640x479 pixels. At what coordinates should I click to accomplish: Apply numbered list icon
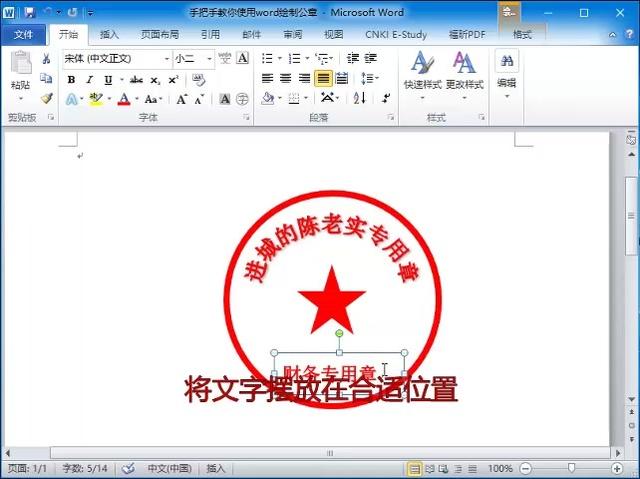click(x=294, y=58)
